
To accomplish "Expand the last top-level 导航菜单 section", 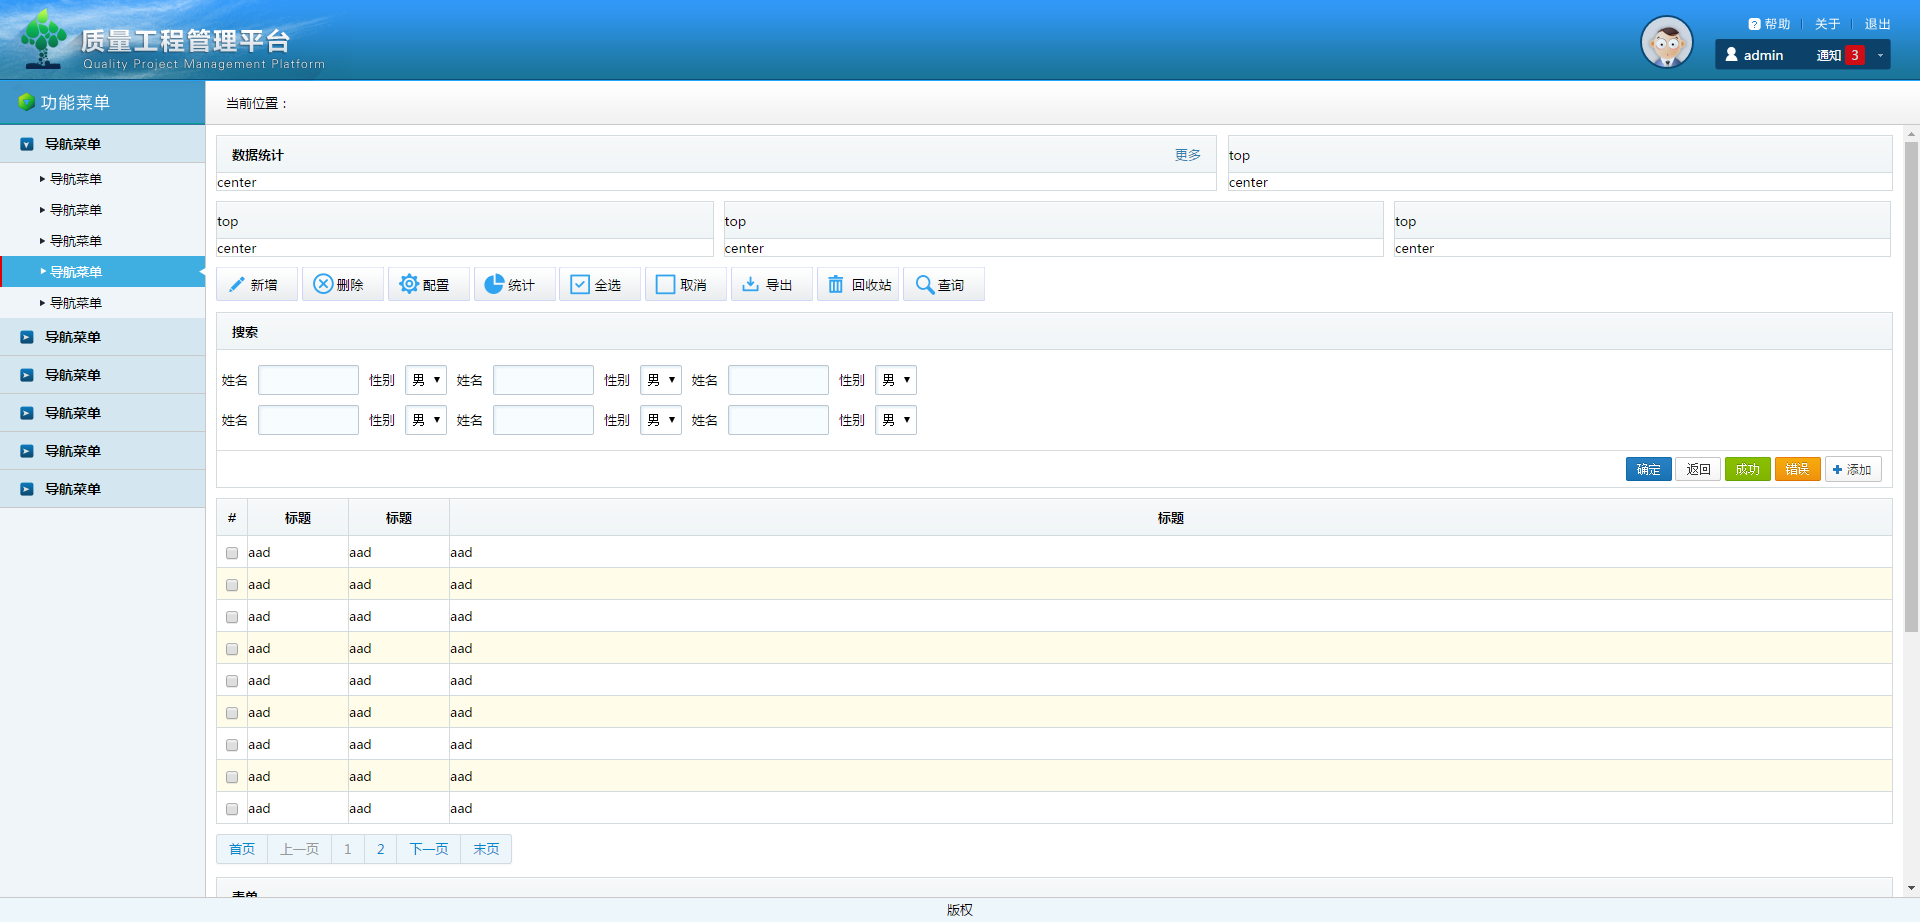I will [102, 489].
